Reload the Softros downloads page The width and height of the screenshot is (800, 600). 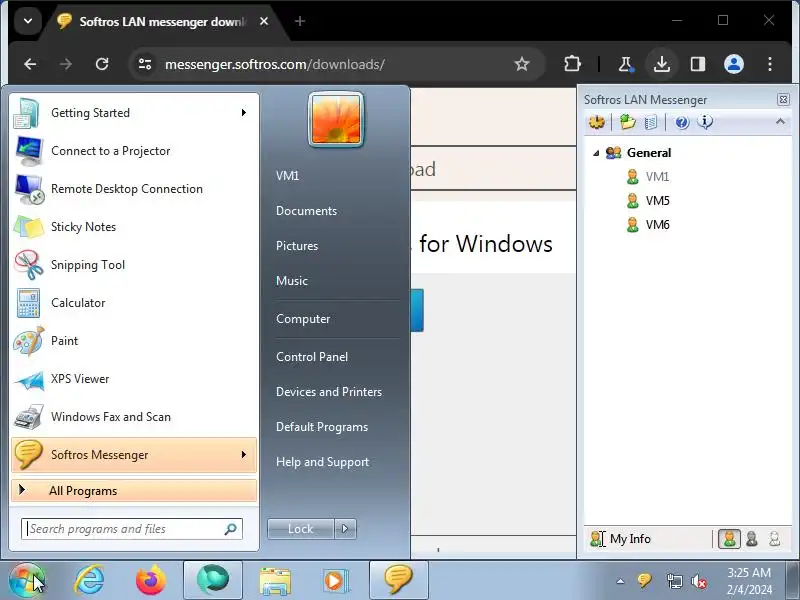[102, 64]
